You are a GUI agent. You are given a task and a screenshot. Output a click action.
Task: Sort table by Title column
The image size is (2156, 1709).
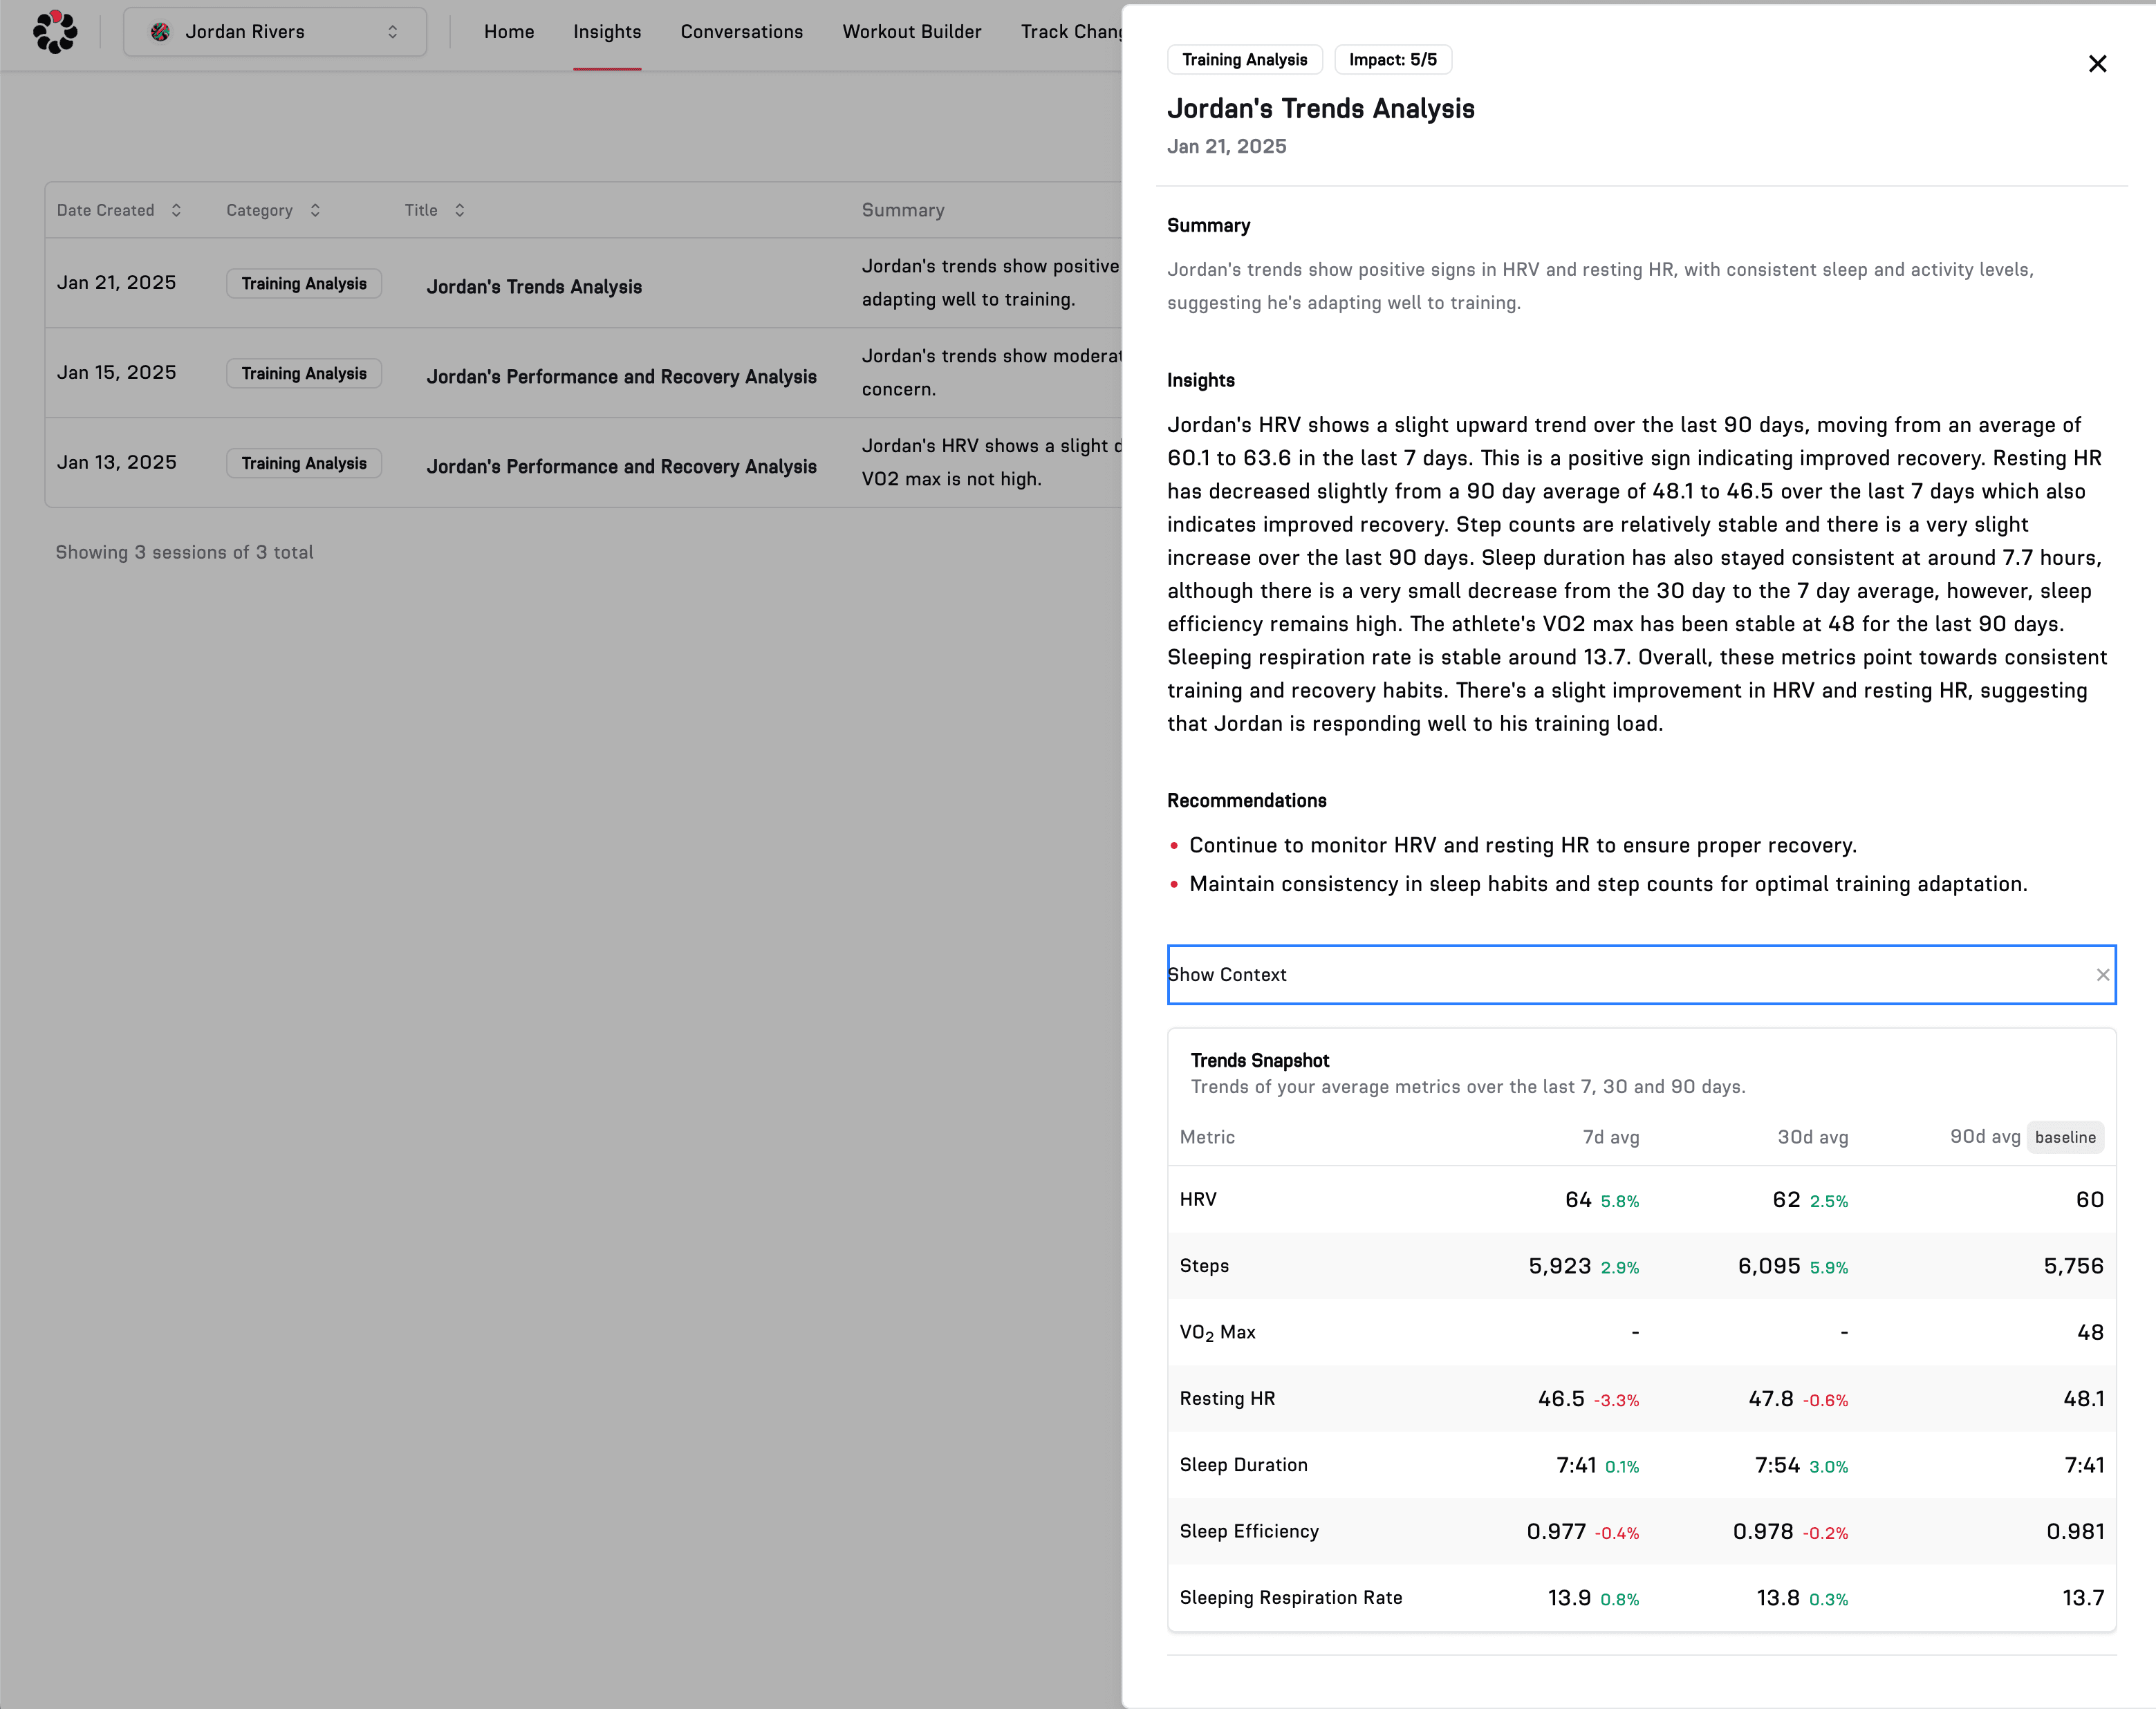click(459, 210)
